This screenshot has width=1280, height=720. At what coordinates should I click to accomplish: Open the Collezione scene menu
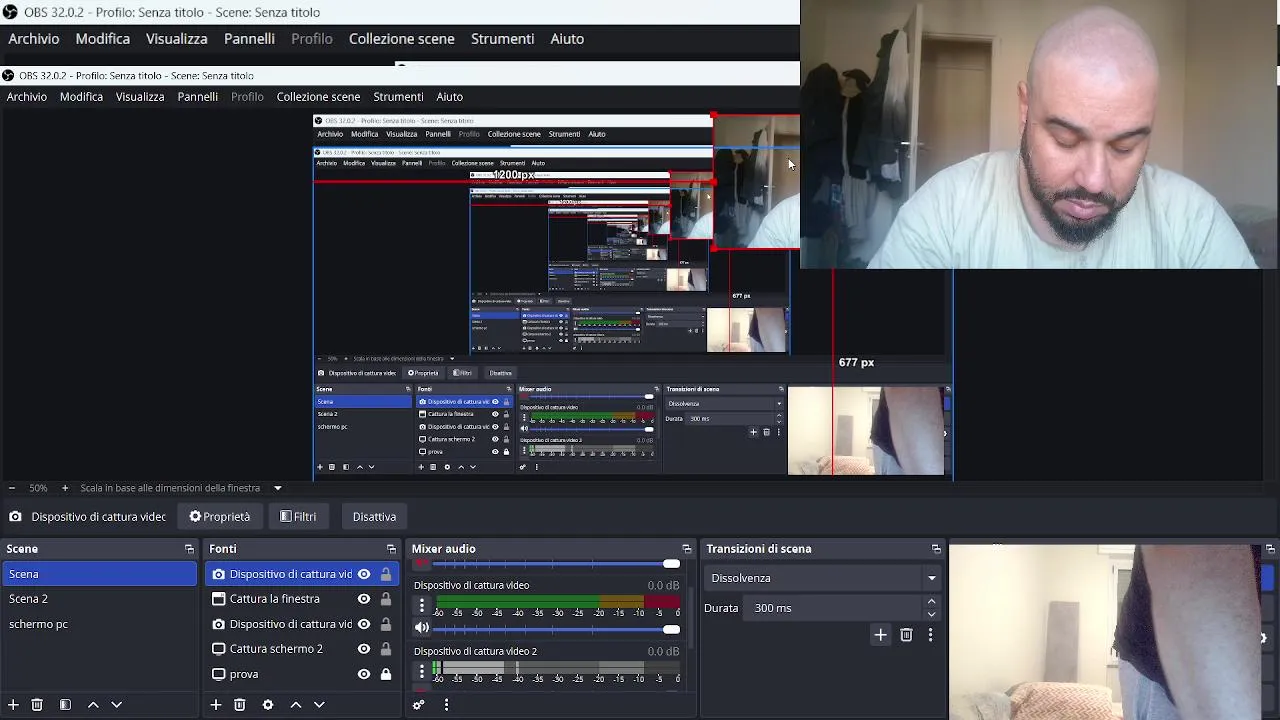[x=402, y=39]
